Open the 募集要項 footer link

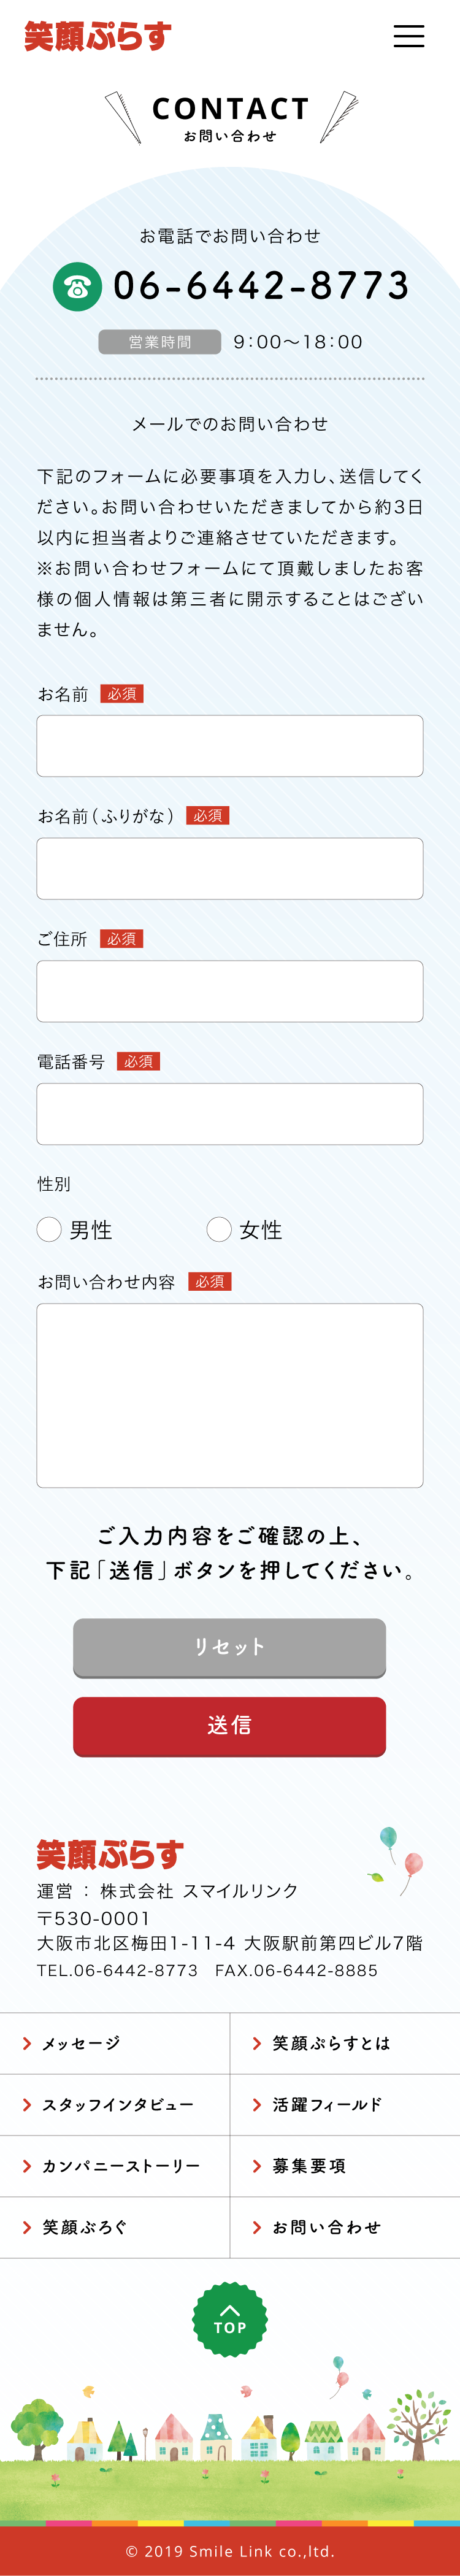pyautogui.click(x=309, y=2166)
